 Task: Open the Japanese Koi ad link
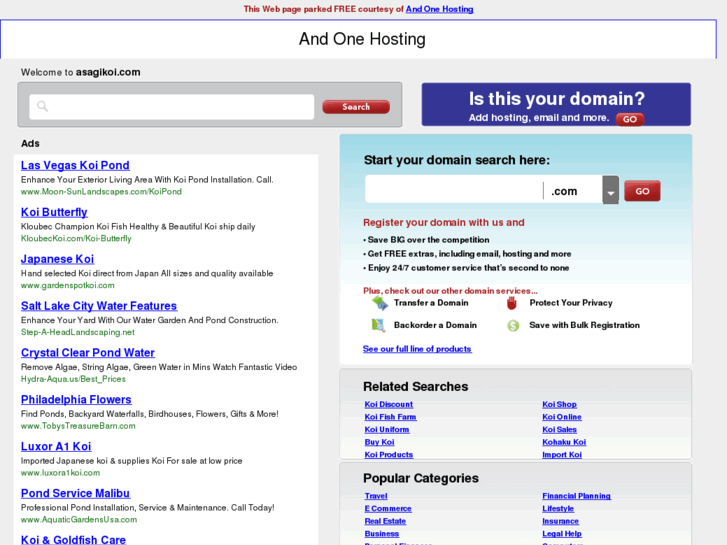[57, 259]
